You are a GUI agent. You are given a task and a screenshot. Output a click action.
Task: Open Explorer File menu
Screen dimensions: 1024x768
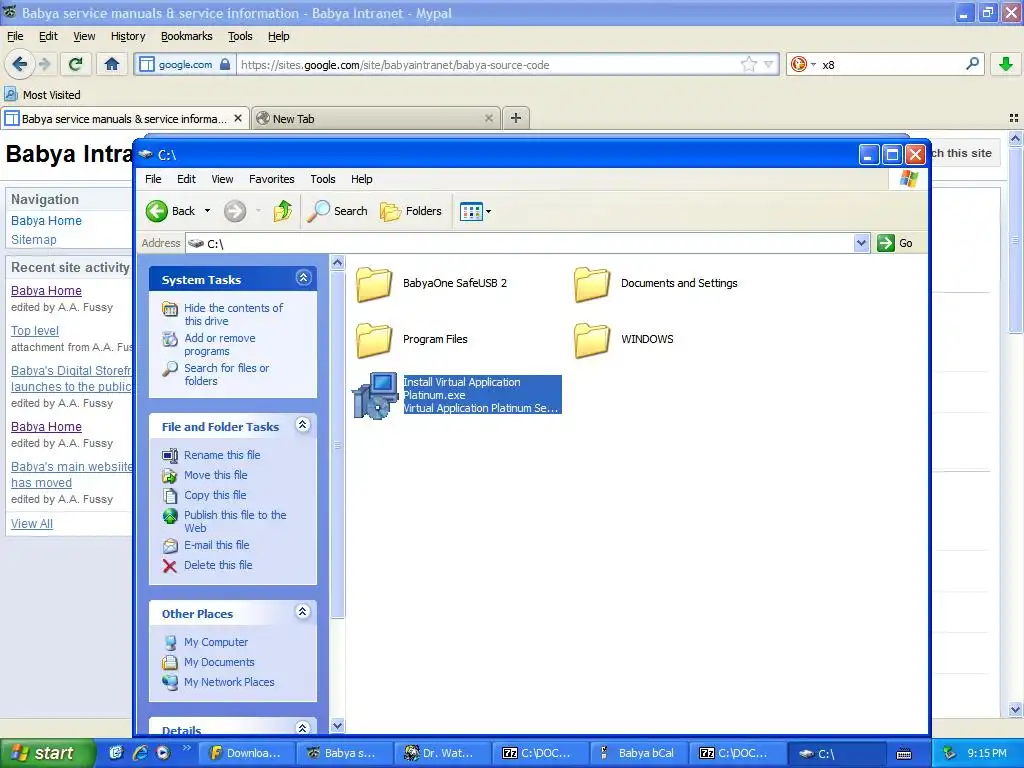click(153, 179)
